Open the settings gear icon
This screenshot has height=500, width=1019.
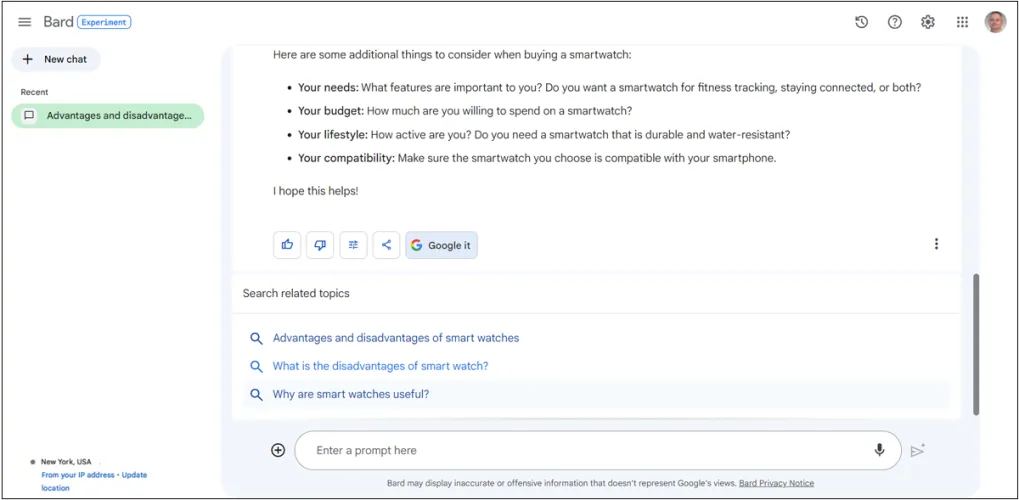pos(928,22)
